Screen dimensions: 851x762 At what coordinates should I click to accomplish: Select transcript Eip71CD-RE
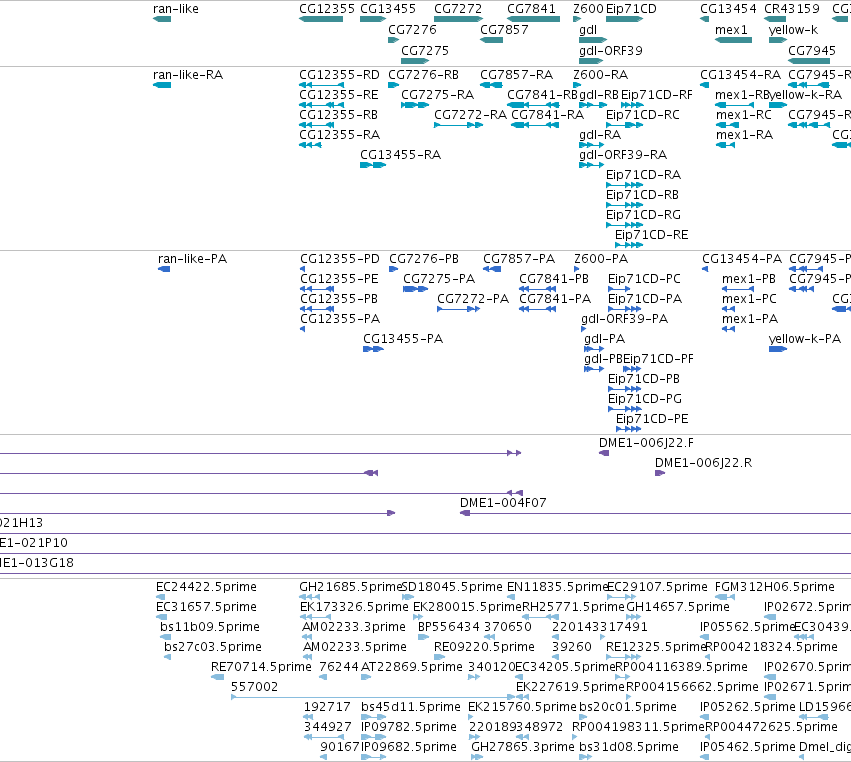tap(651, 234)
